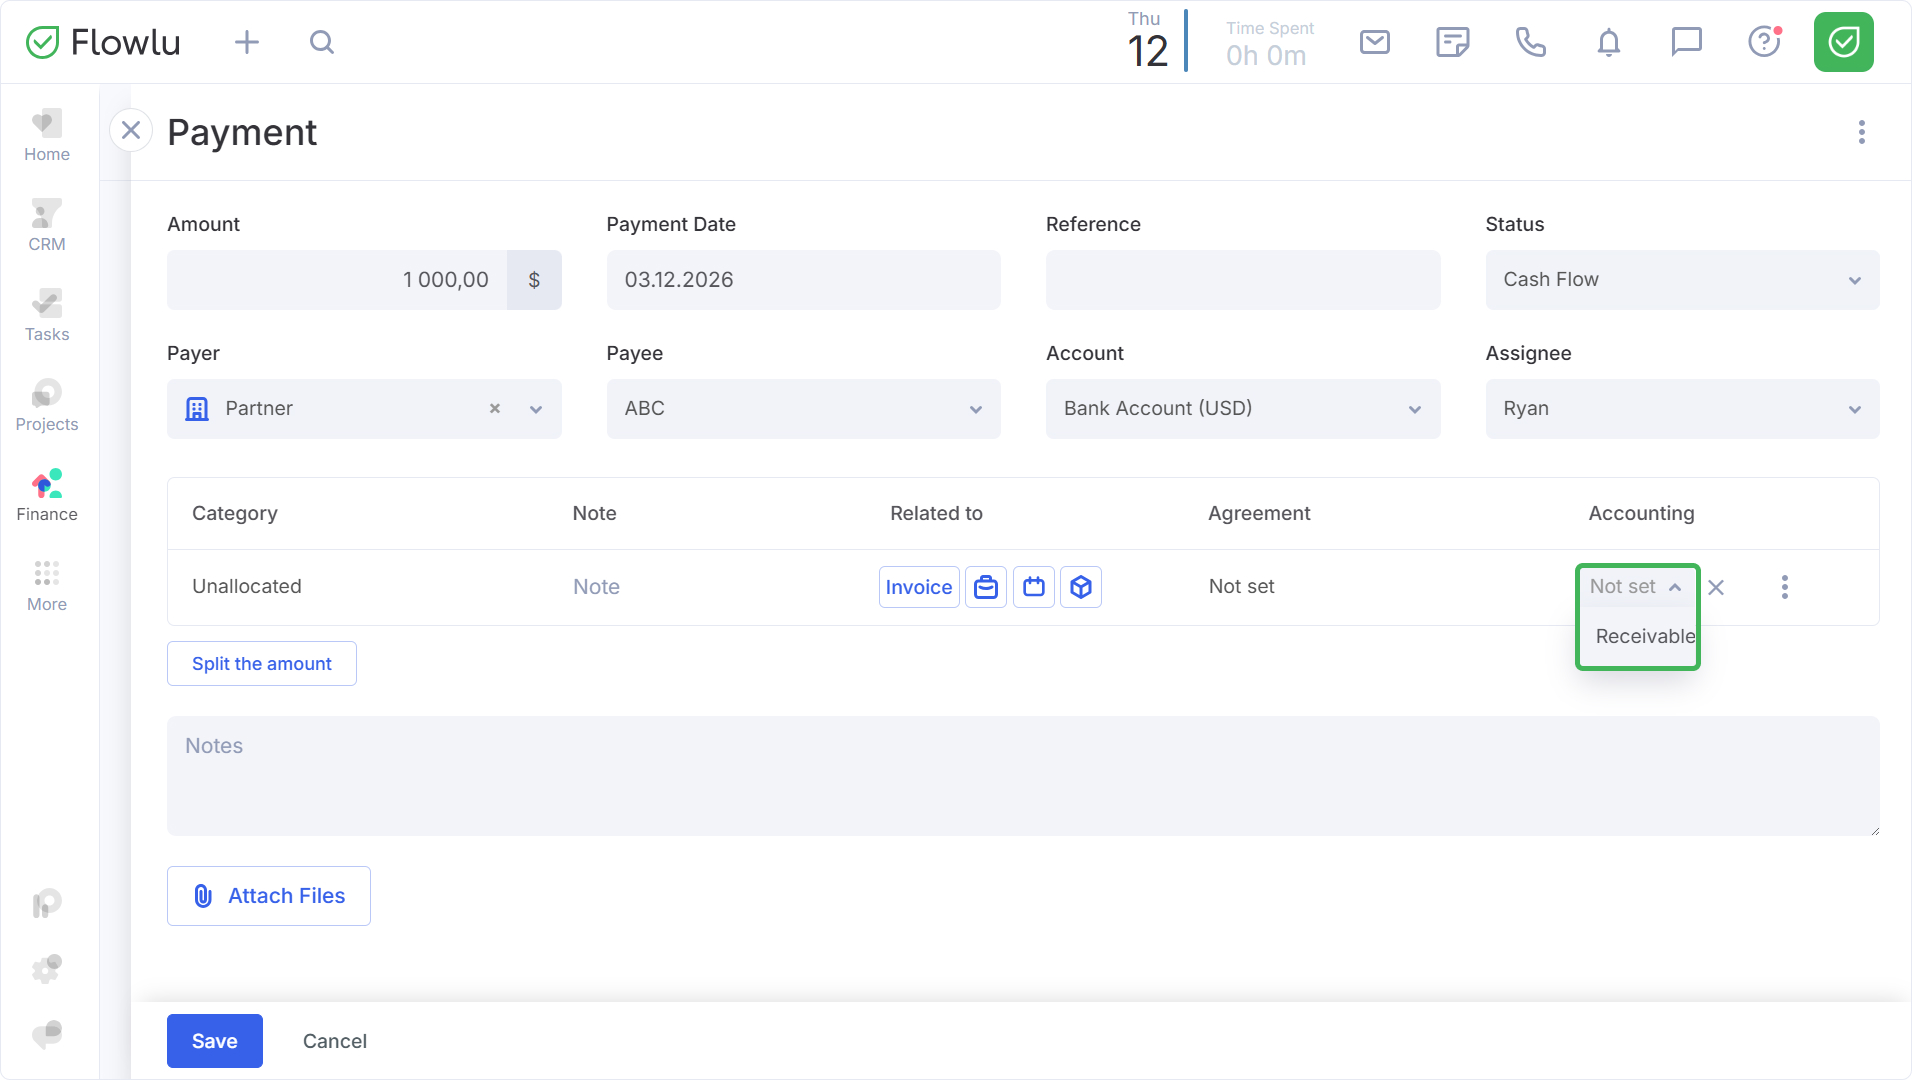The width and height of the screenshot is (1912, 1080).
Task: Open the global search magnifier
Action: (321, 42)
